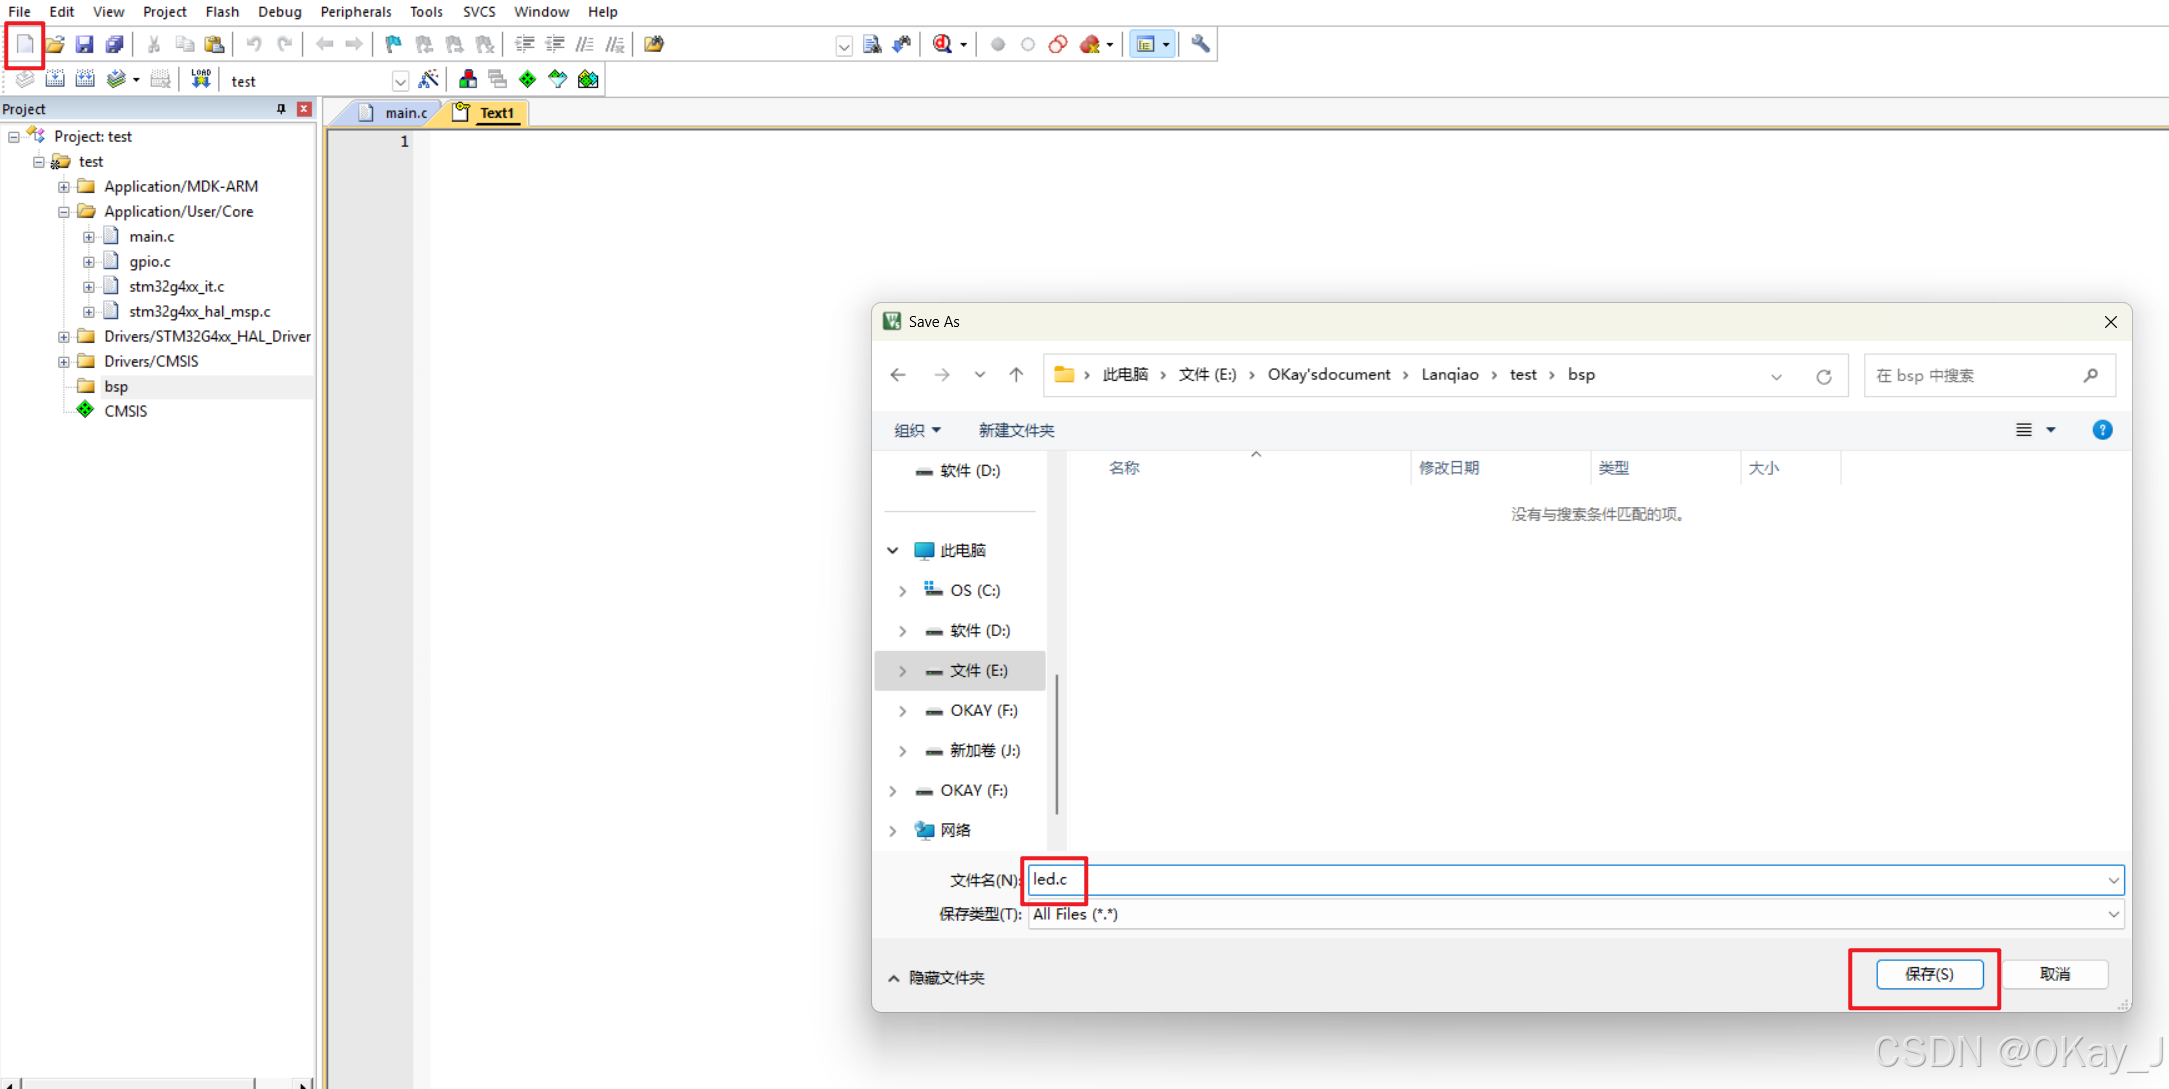Click the Start Debug Session icon
The height and width of the screenshot is (1089, 2169).
pos(942,44)
